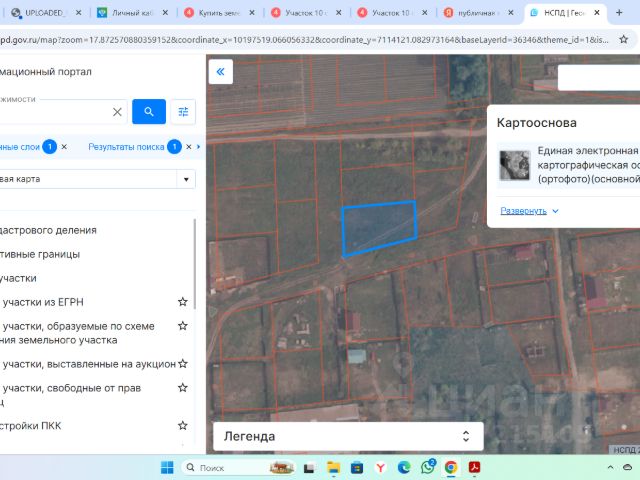640x480 pixels.
Task: Open the map type dropdown
Action: (186, 179)
